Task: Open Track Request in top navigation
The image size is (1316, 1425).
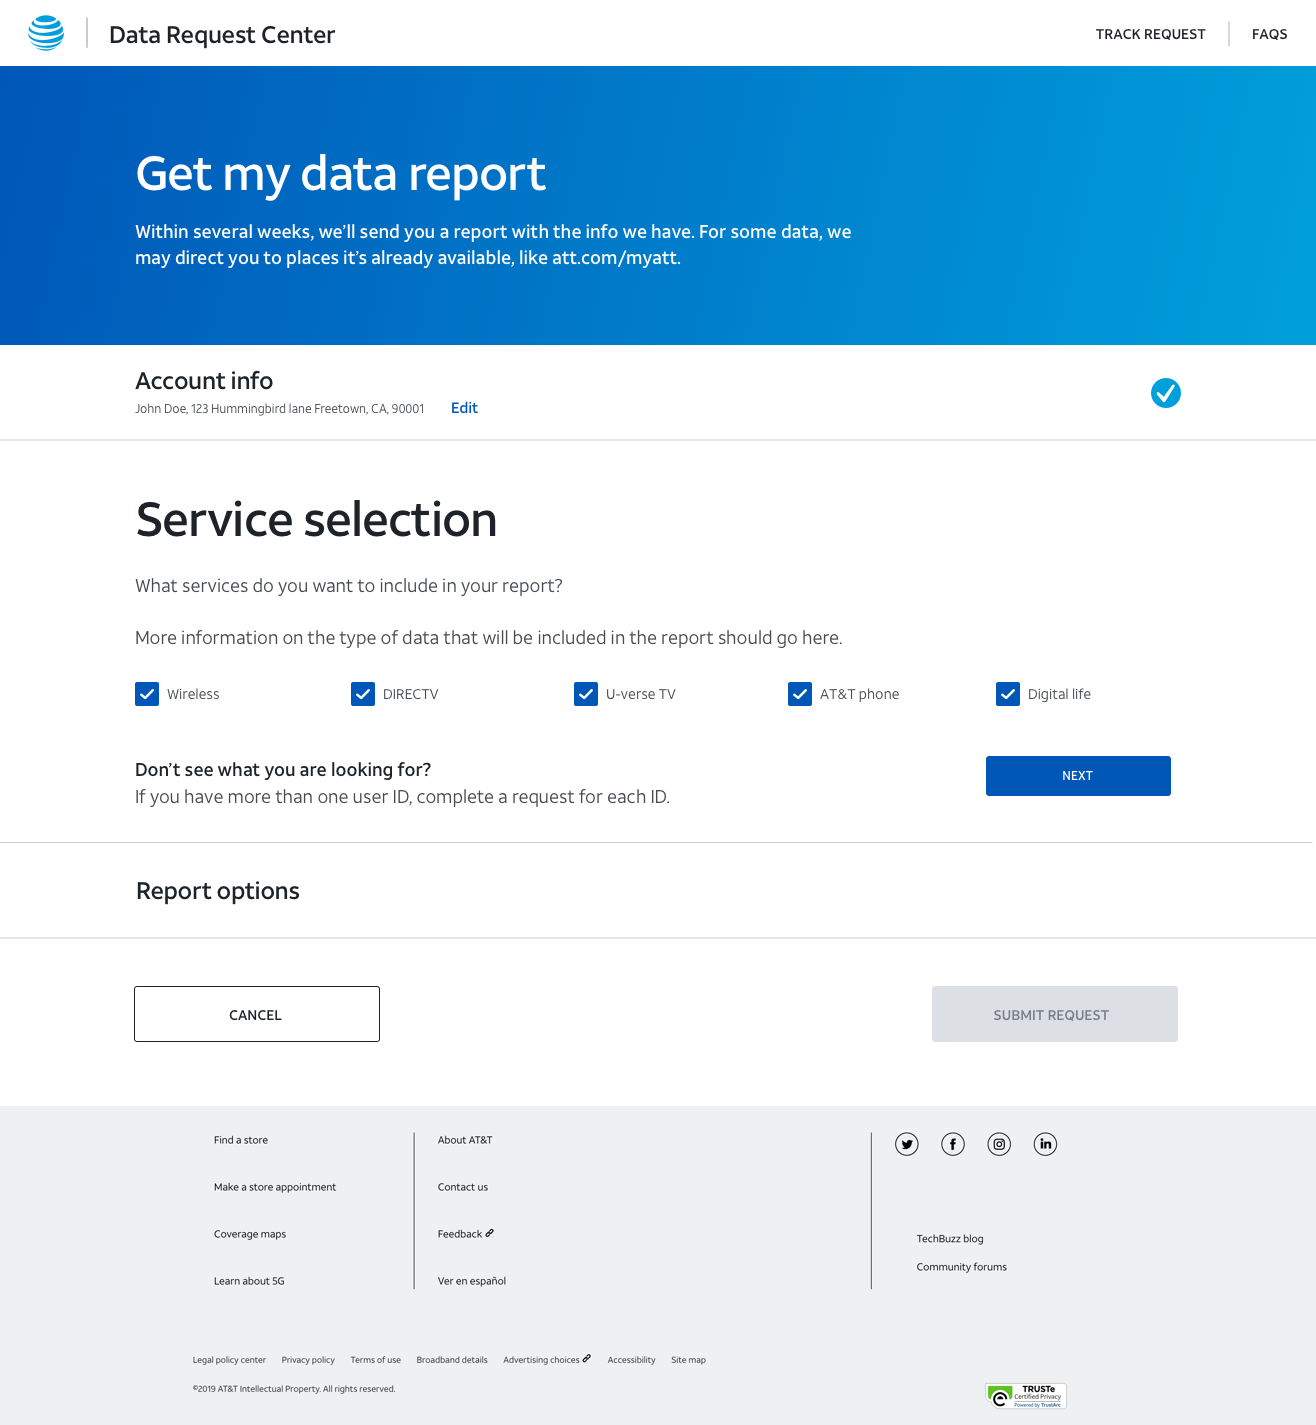Action: coord(1151,34)
